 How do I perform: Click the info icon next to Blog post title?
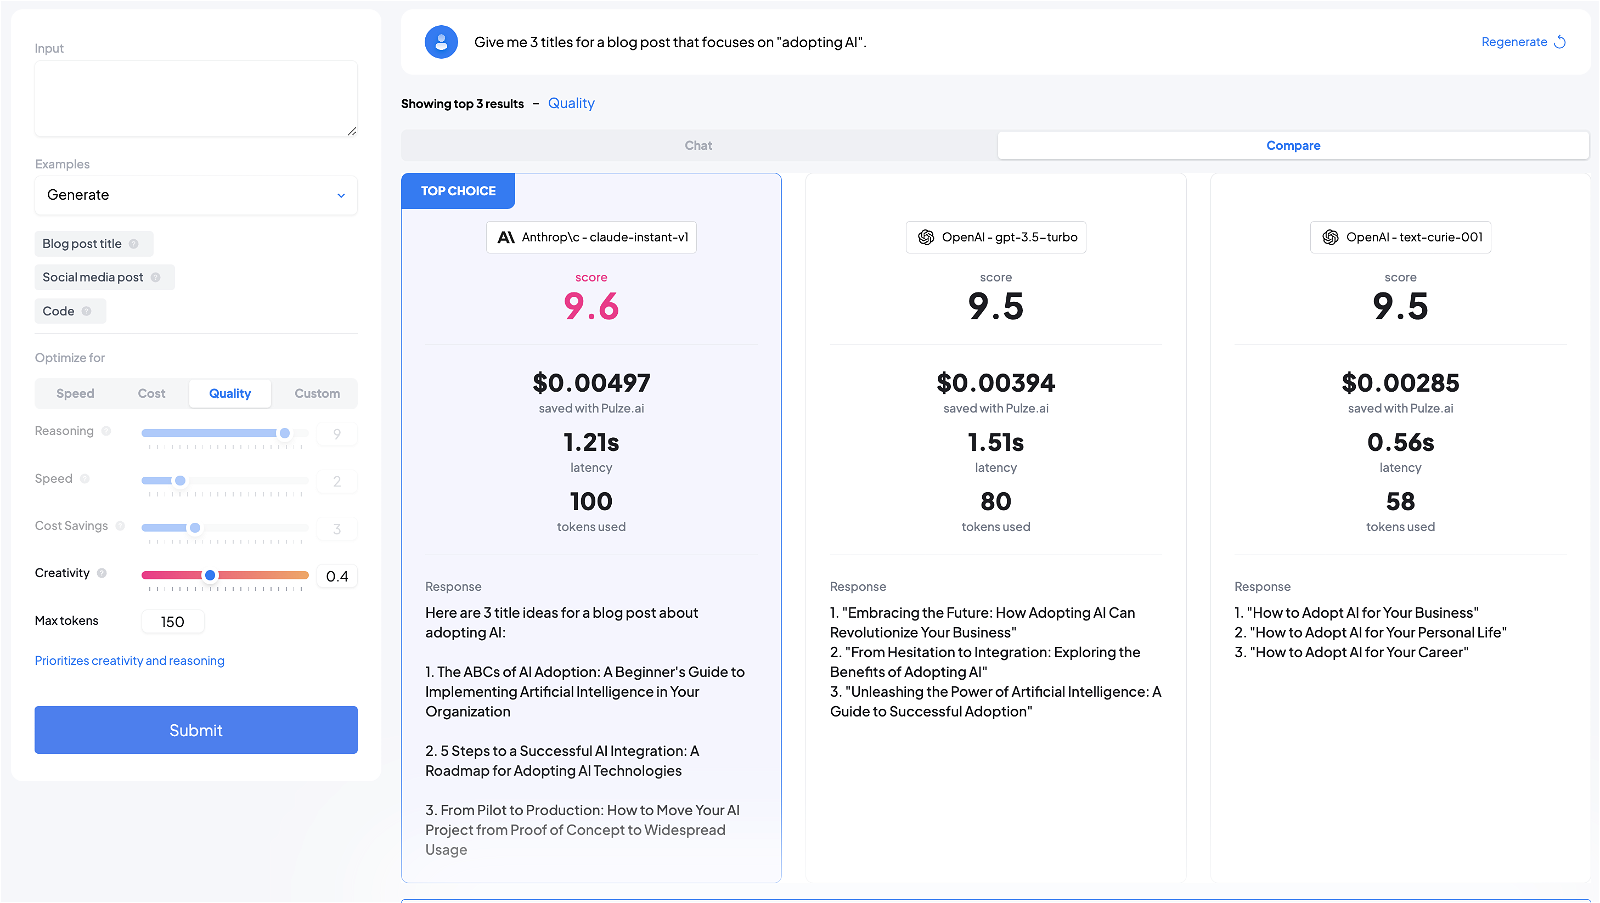[x=134, y=244]
